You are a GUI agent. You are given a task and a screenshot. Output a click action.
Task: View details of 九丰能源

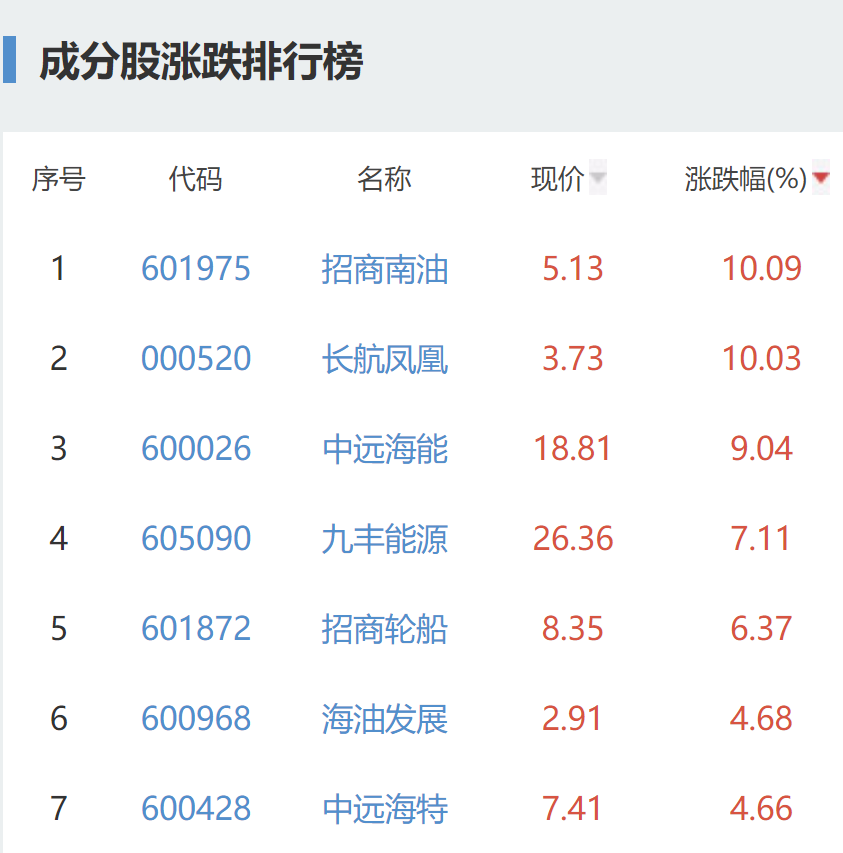[385, 538]
